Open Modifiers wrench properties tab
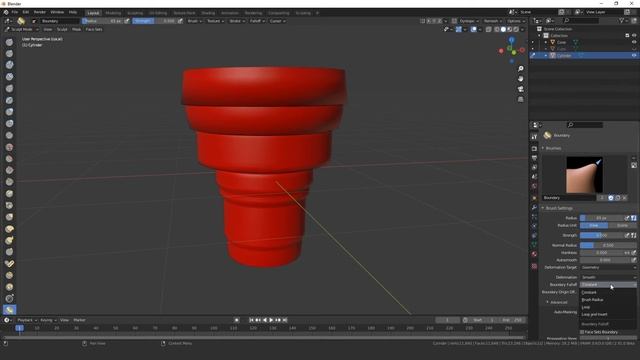 coord(534,207)
